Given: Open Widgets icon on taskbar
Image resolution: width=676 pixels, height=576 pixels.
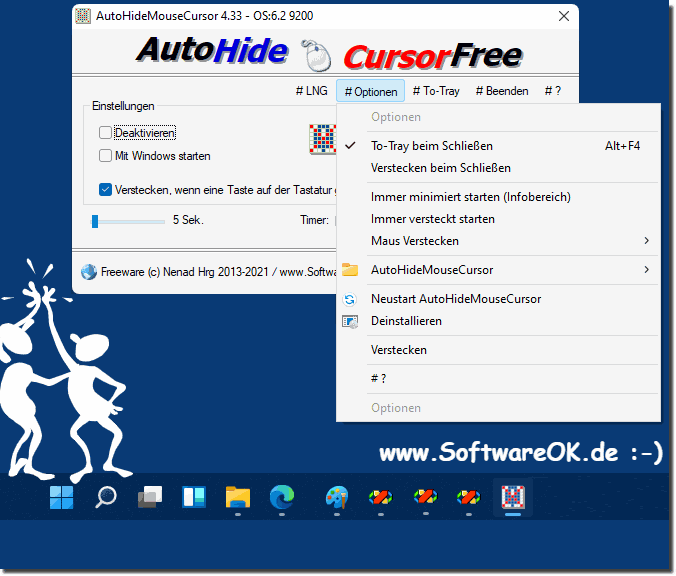Looking at the screenshot, I should [194, 497].
